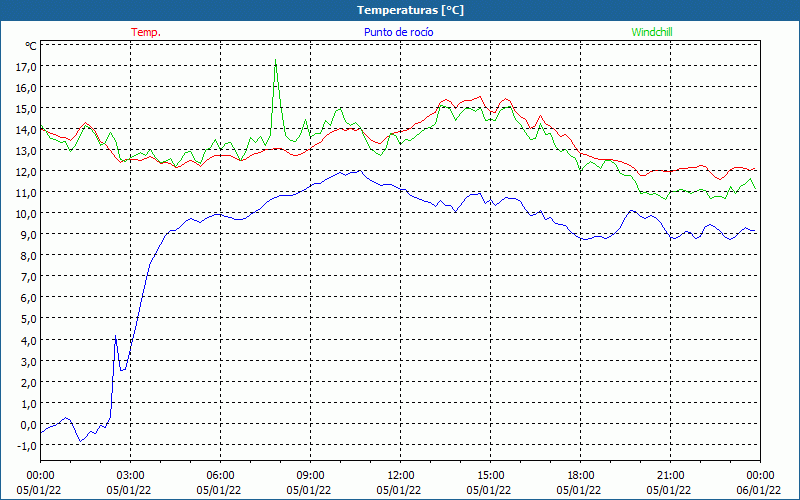Select the green 'Windchill' legend label

(x=652, y=32)
